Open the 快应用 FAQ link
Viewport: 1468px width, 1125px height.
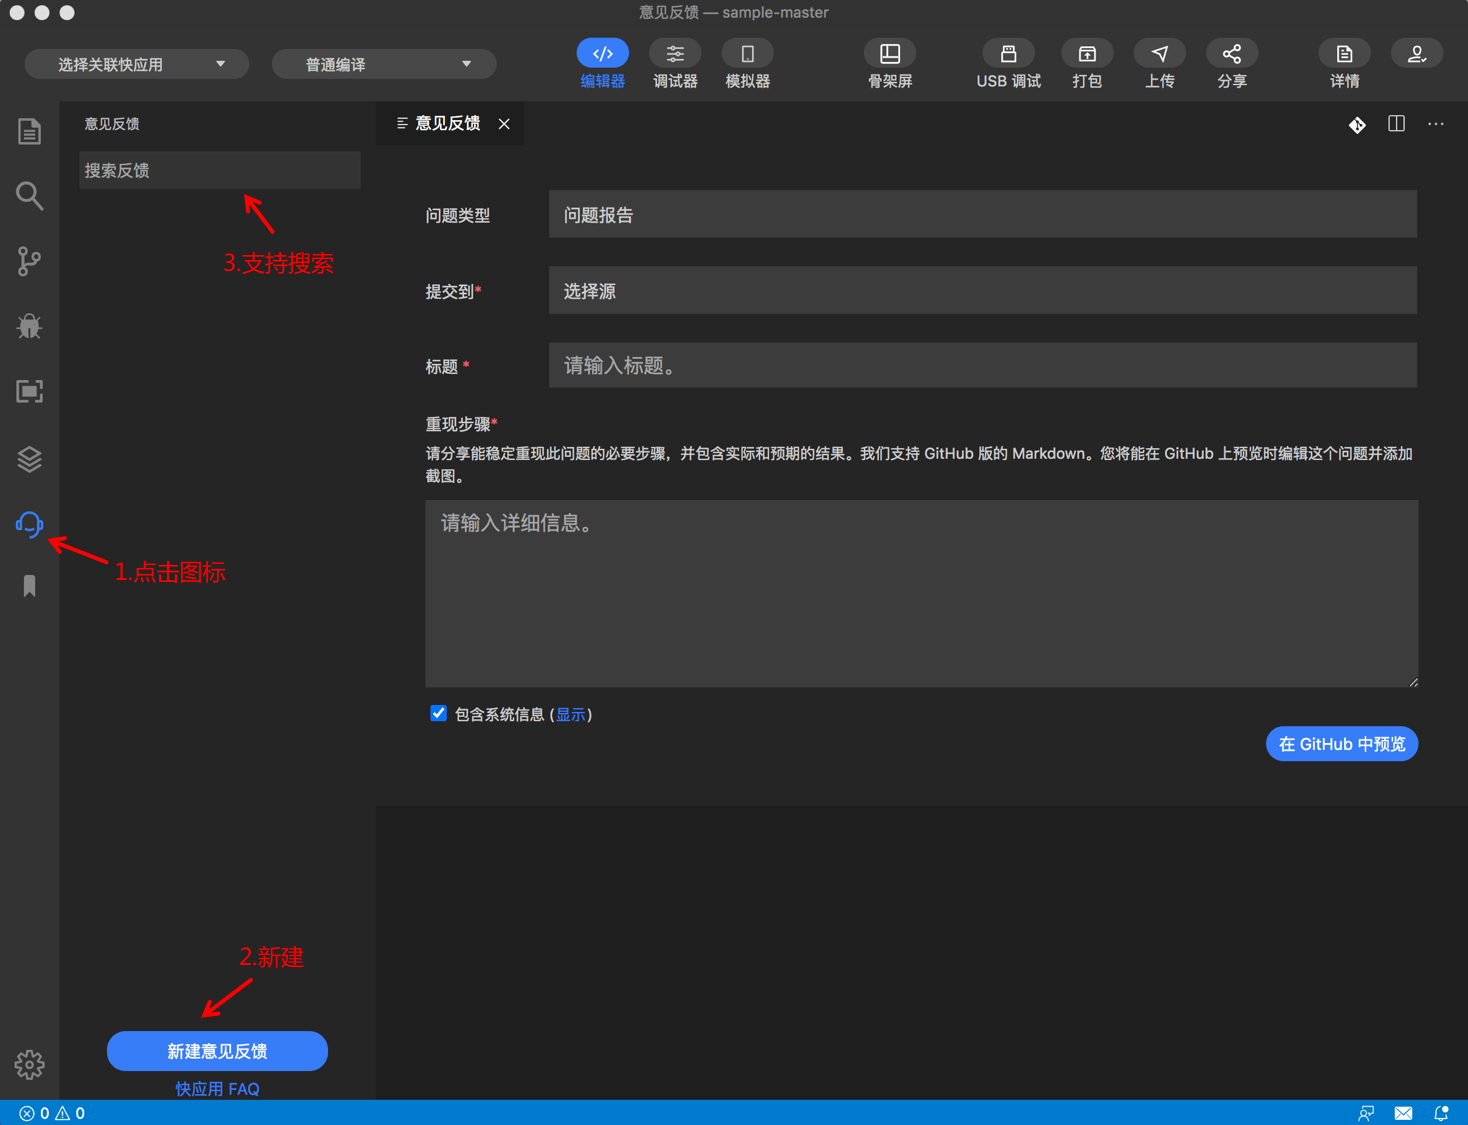pyautogui.click(x=217, y=1088)
